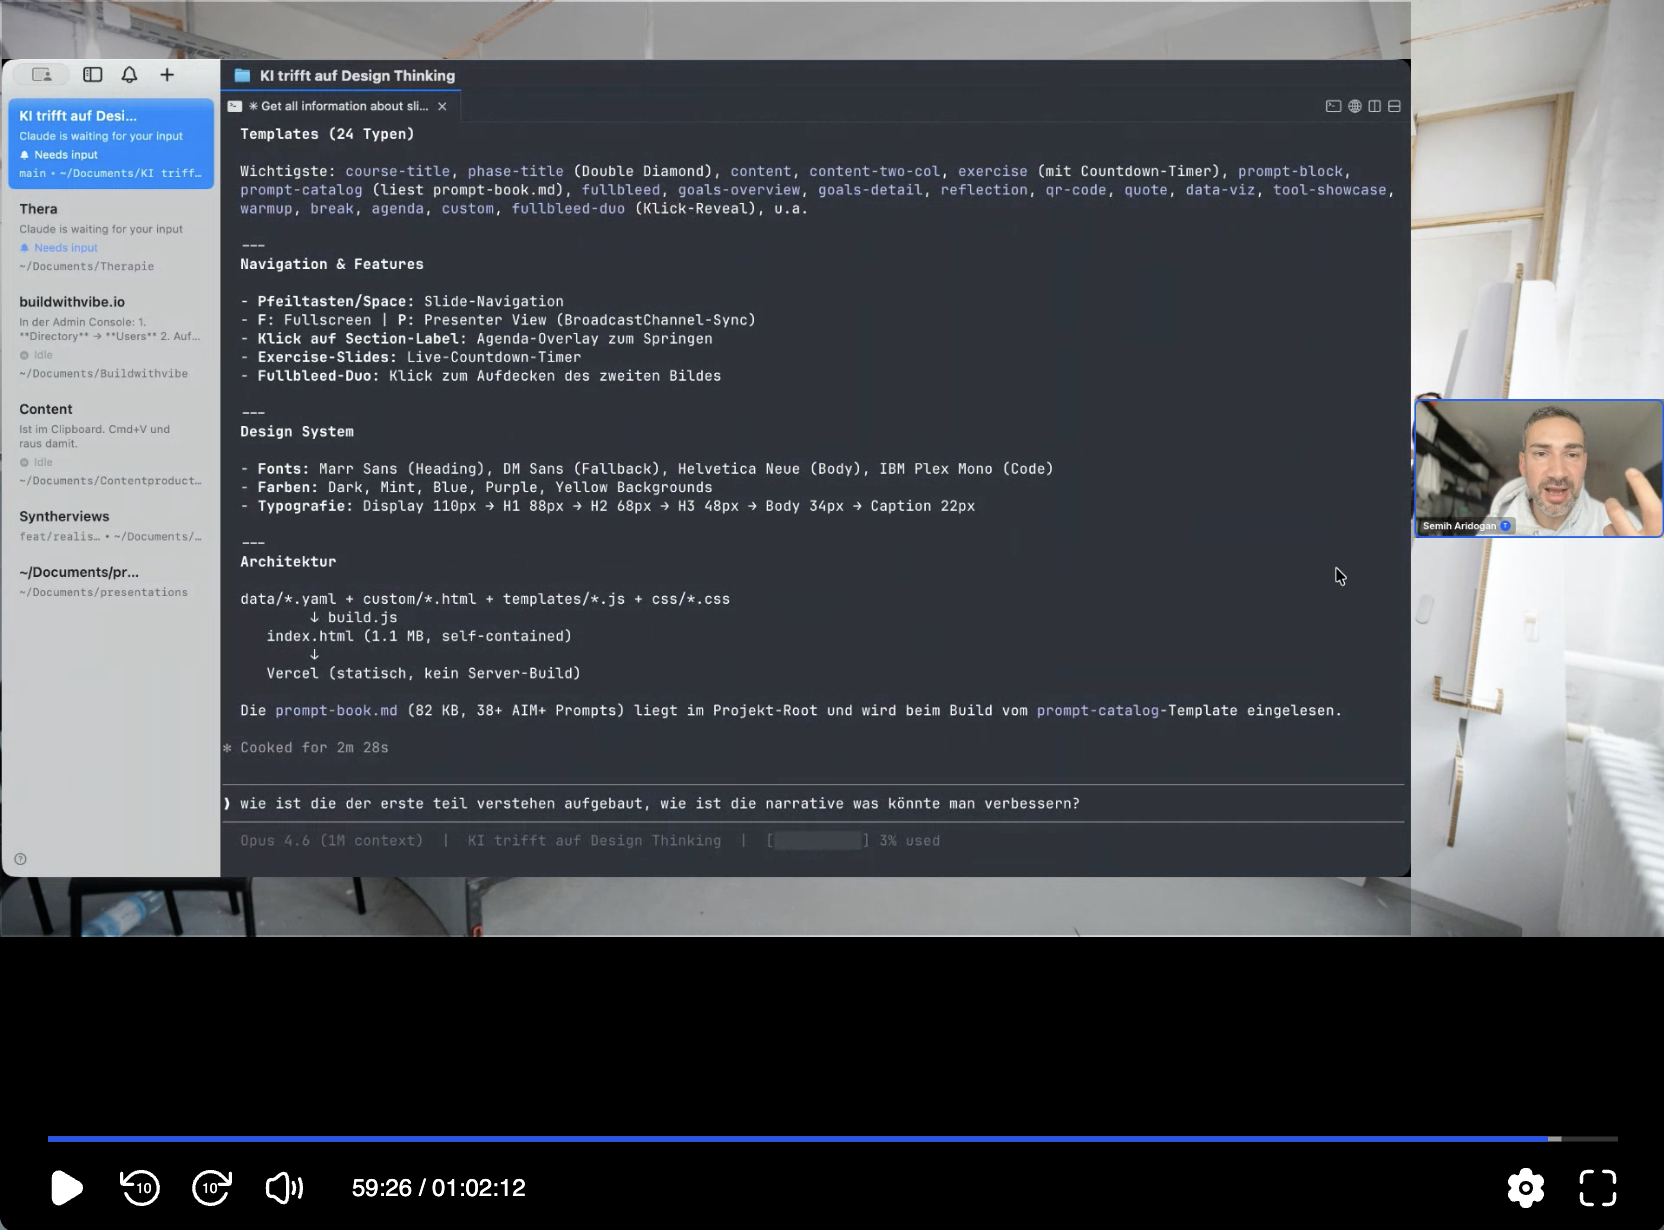The image size is (1664, 1230).
Task: Add a new workspace with plus icon
Action: point(167,75)
